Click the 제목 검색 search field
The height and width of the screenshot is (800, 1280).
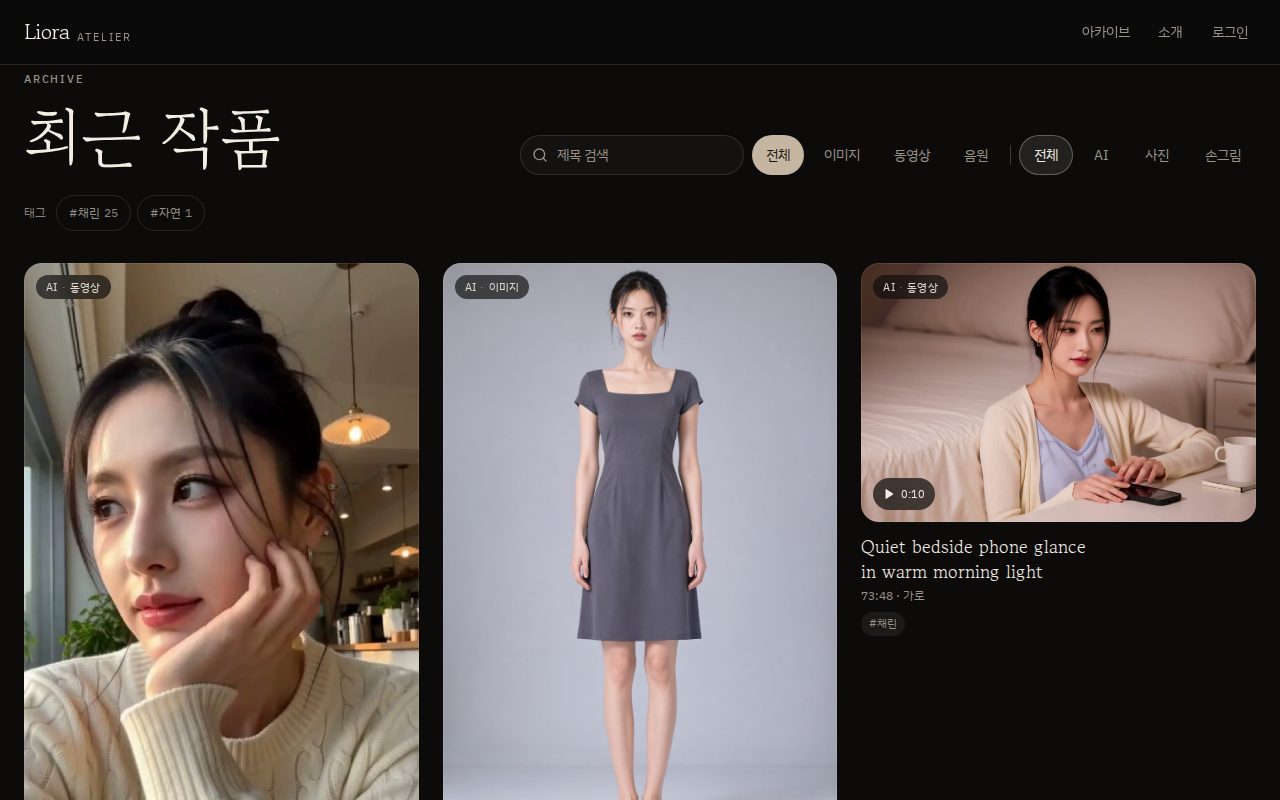pos(632,155)
